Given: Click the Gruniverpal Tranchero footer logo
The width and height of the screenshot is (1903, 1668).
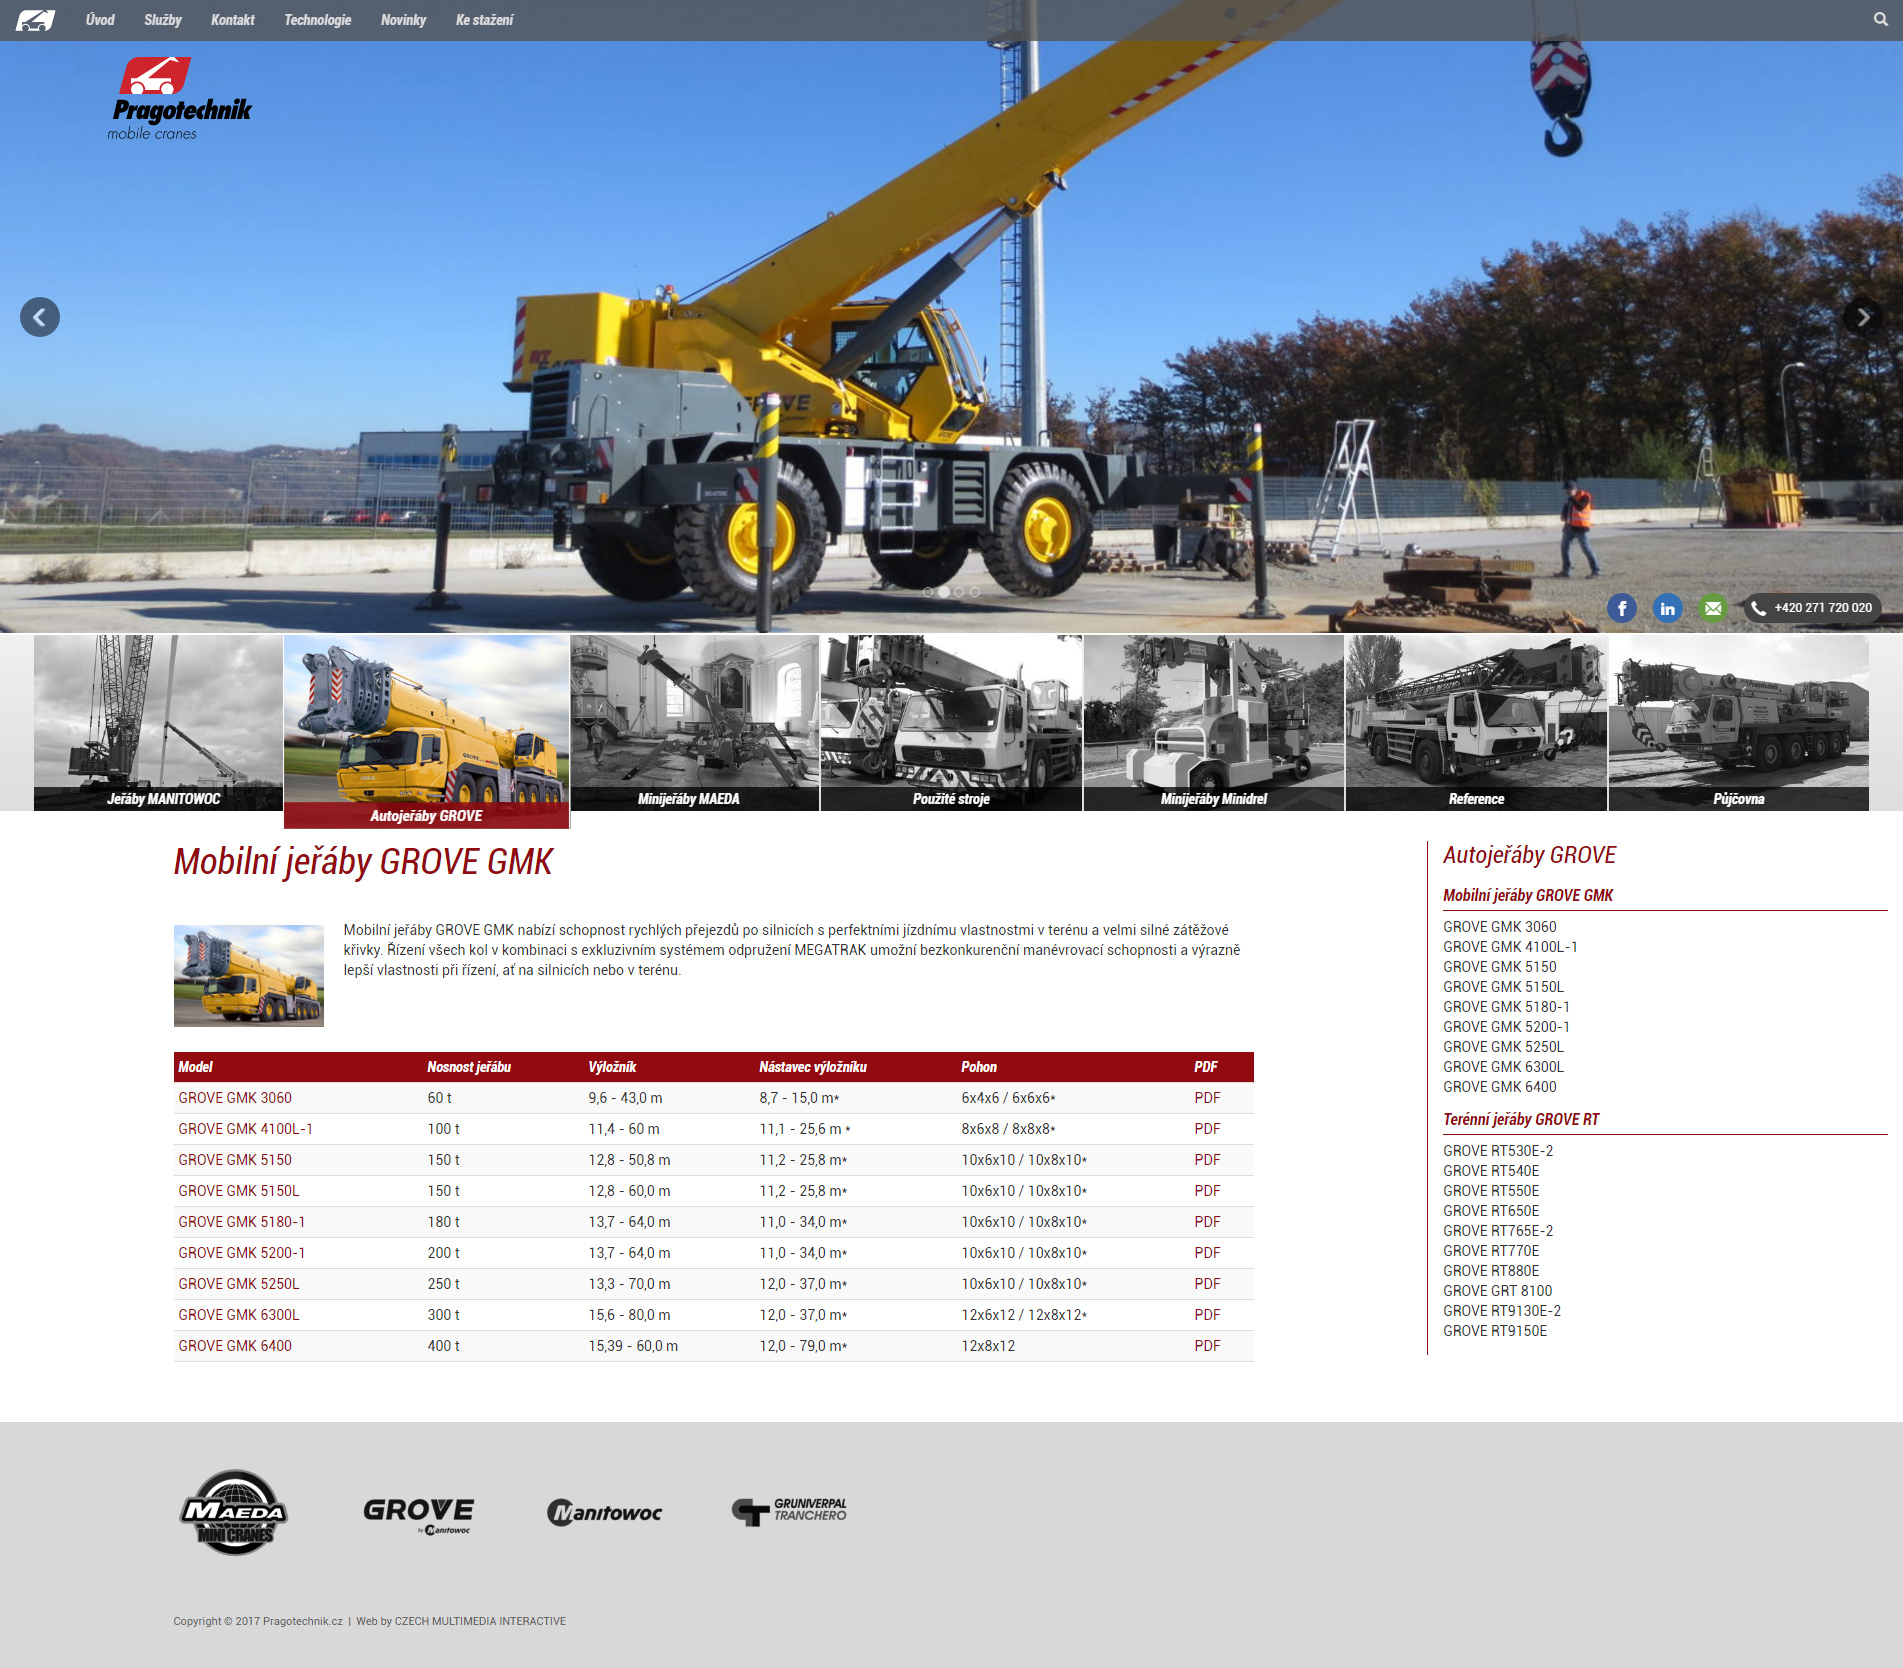Looking at the screenshot, I should tap(789, 1511).
